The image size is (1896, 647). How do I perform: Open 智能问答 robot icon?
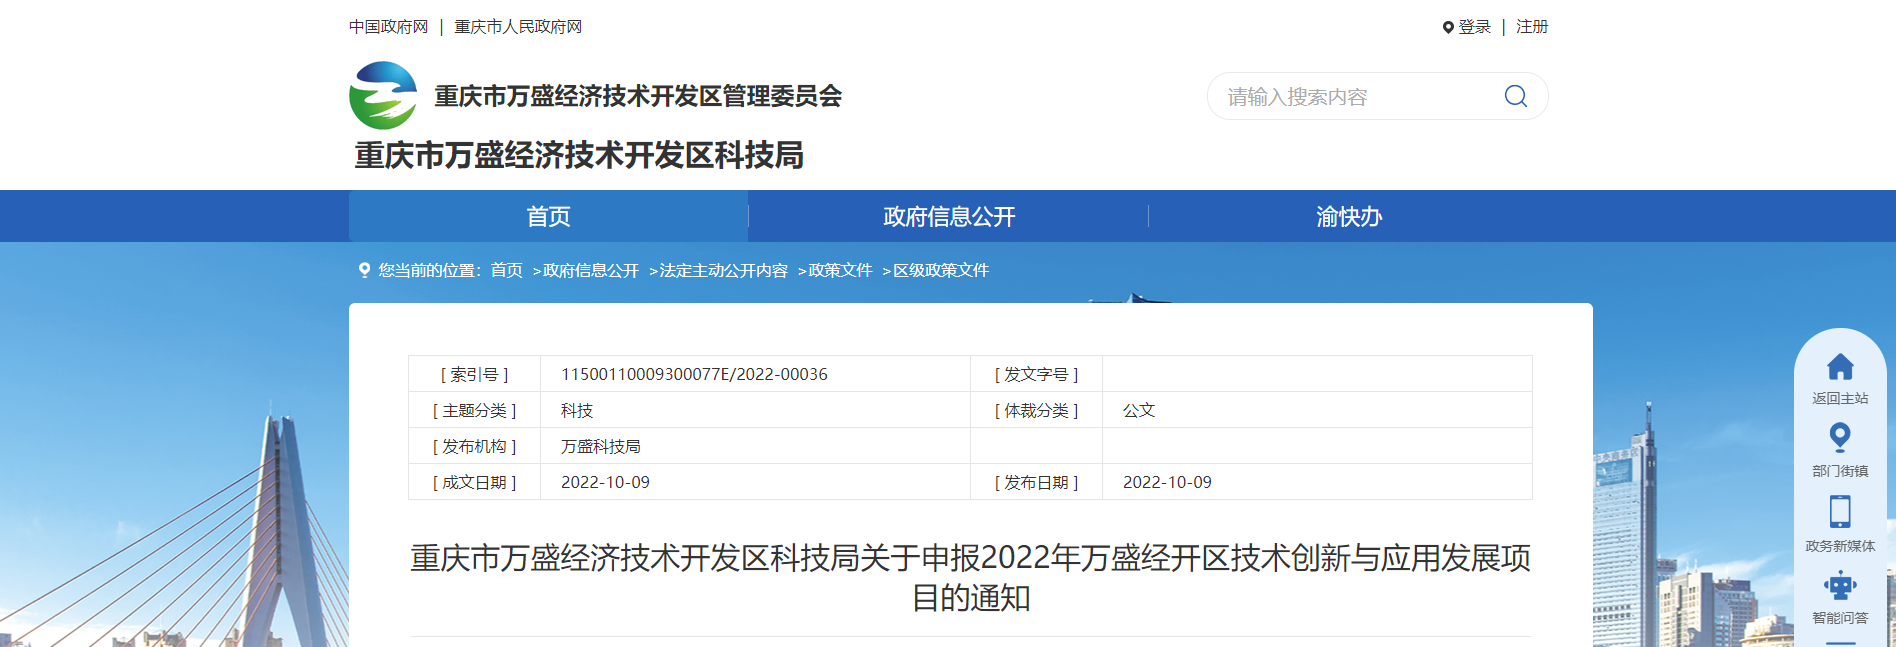click(1840, 585)
